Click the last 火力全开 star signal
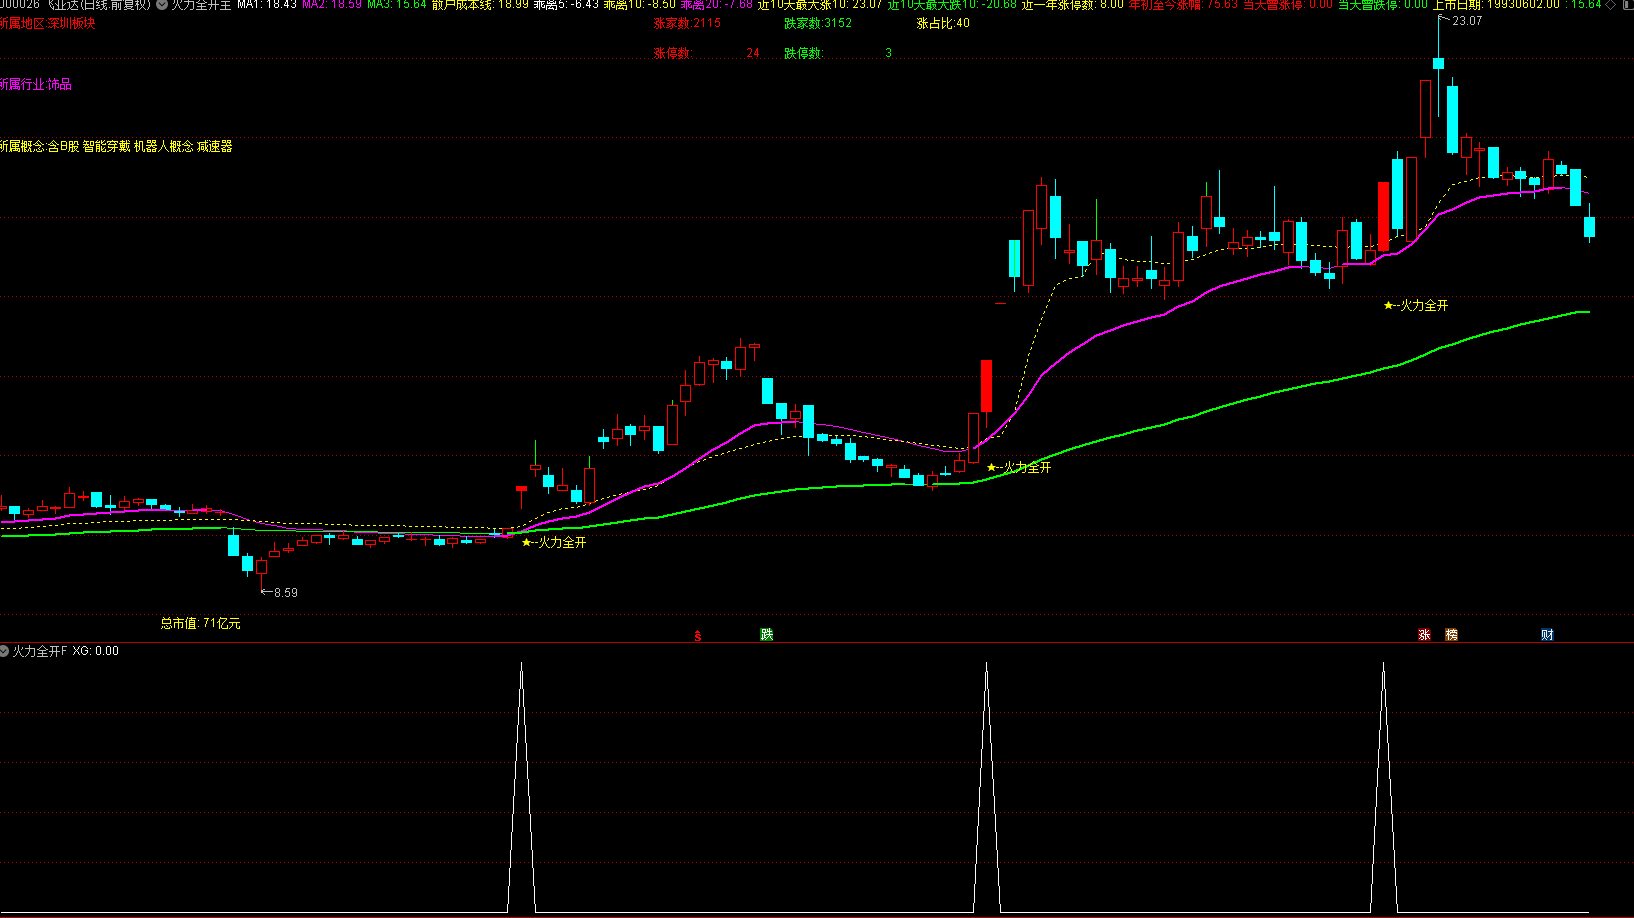 coord(1416,305)
